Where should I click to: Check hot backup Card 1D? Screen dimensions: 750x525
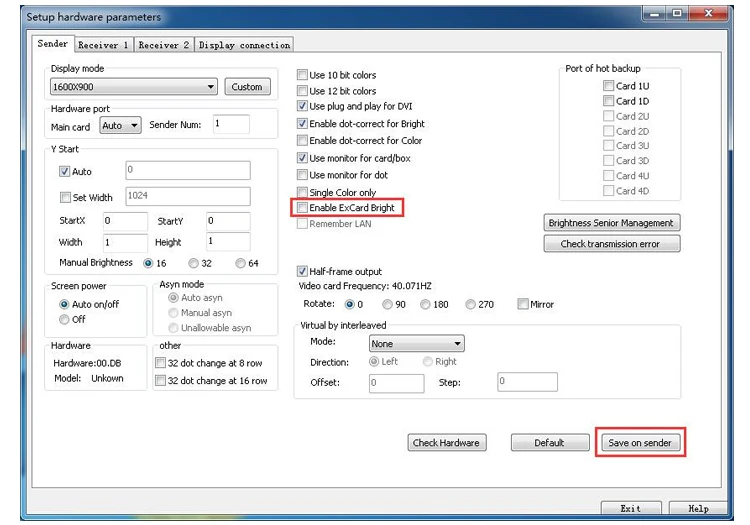(x=608, y=101)
